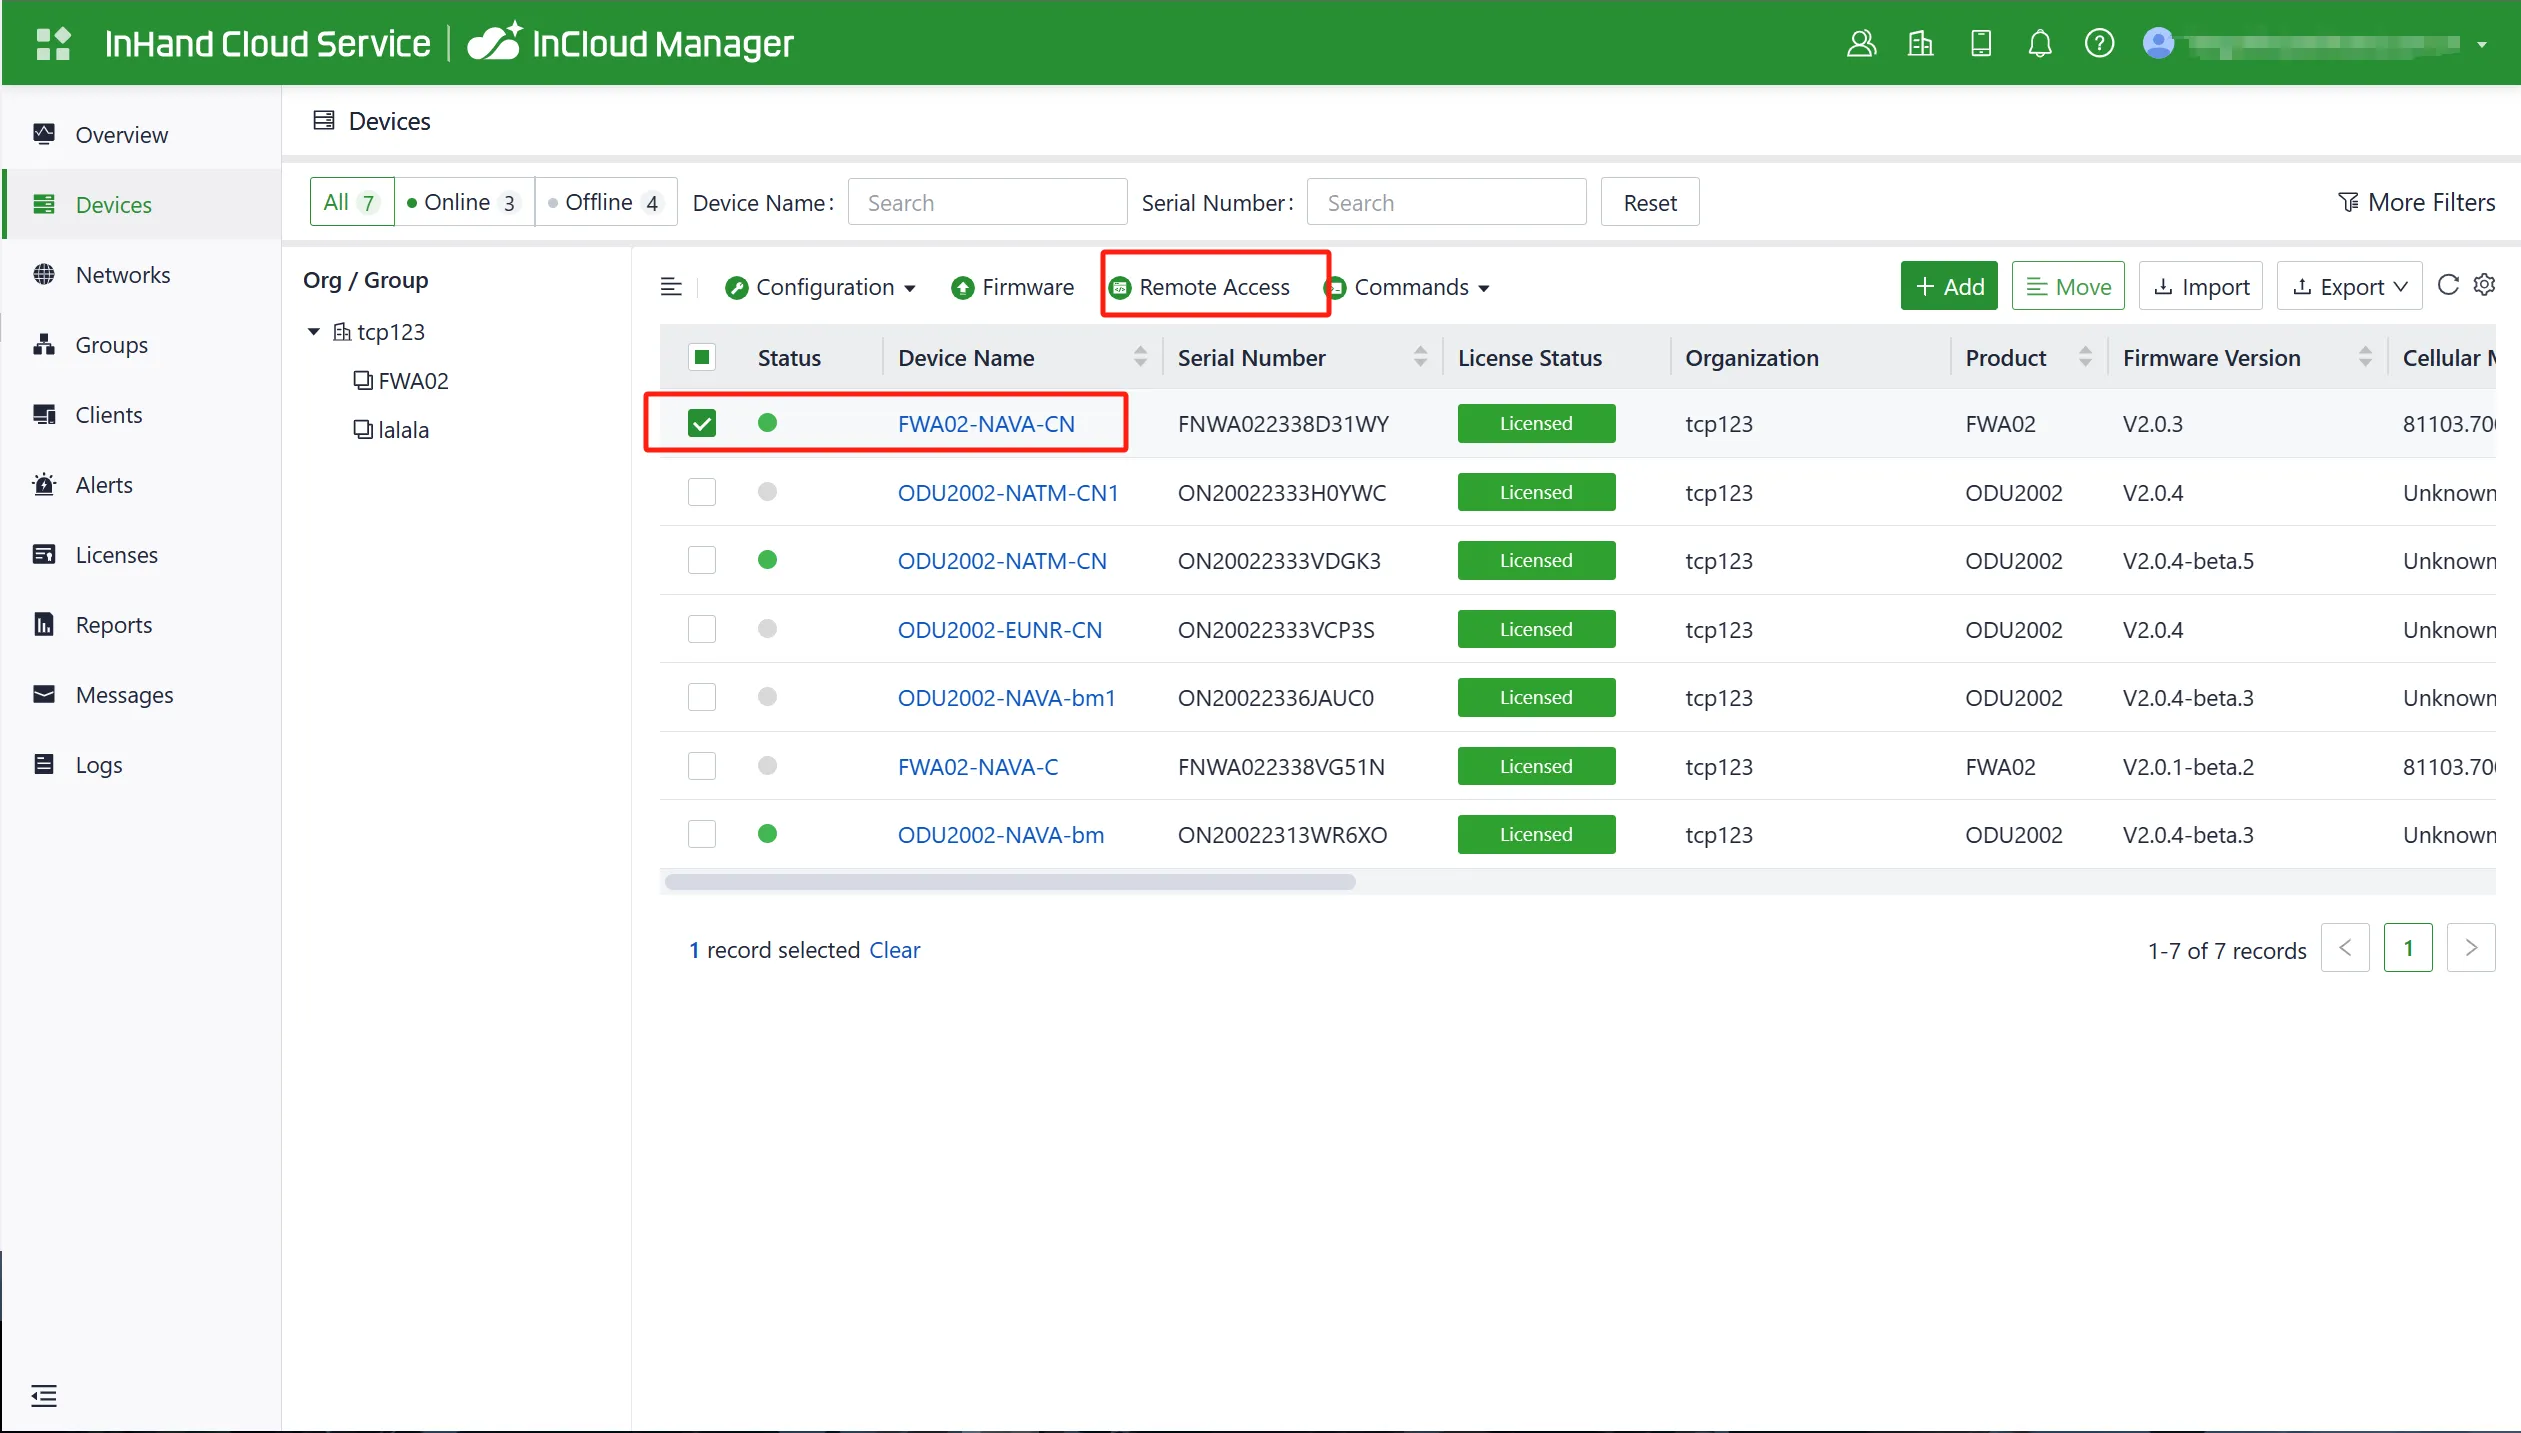Open Firmware upgrade action
This screenshot has width=2521, height=1433.
click(1012, 287)
